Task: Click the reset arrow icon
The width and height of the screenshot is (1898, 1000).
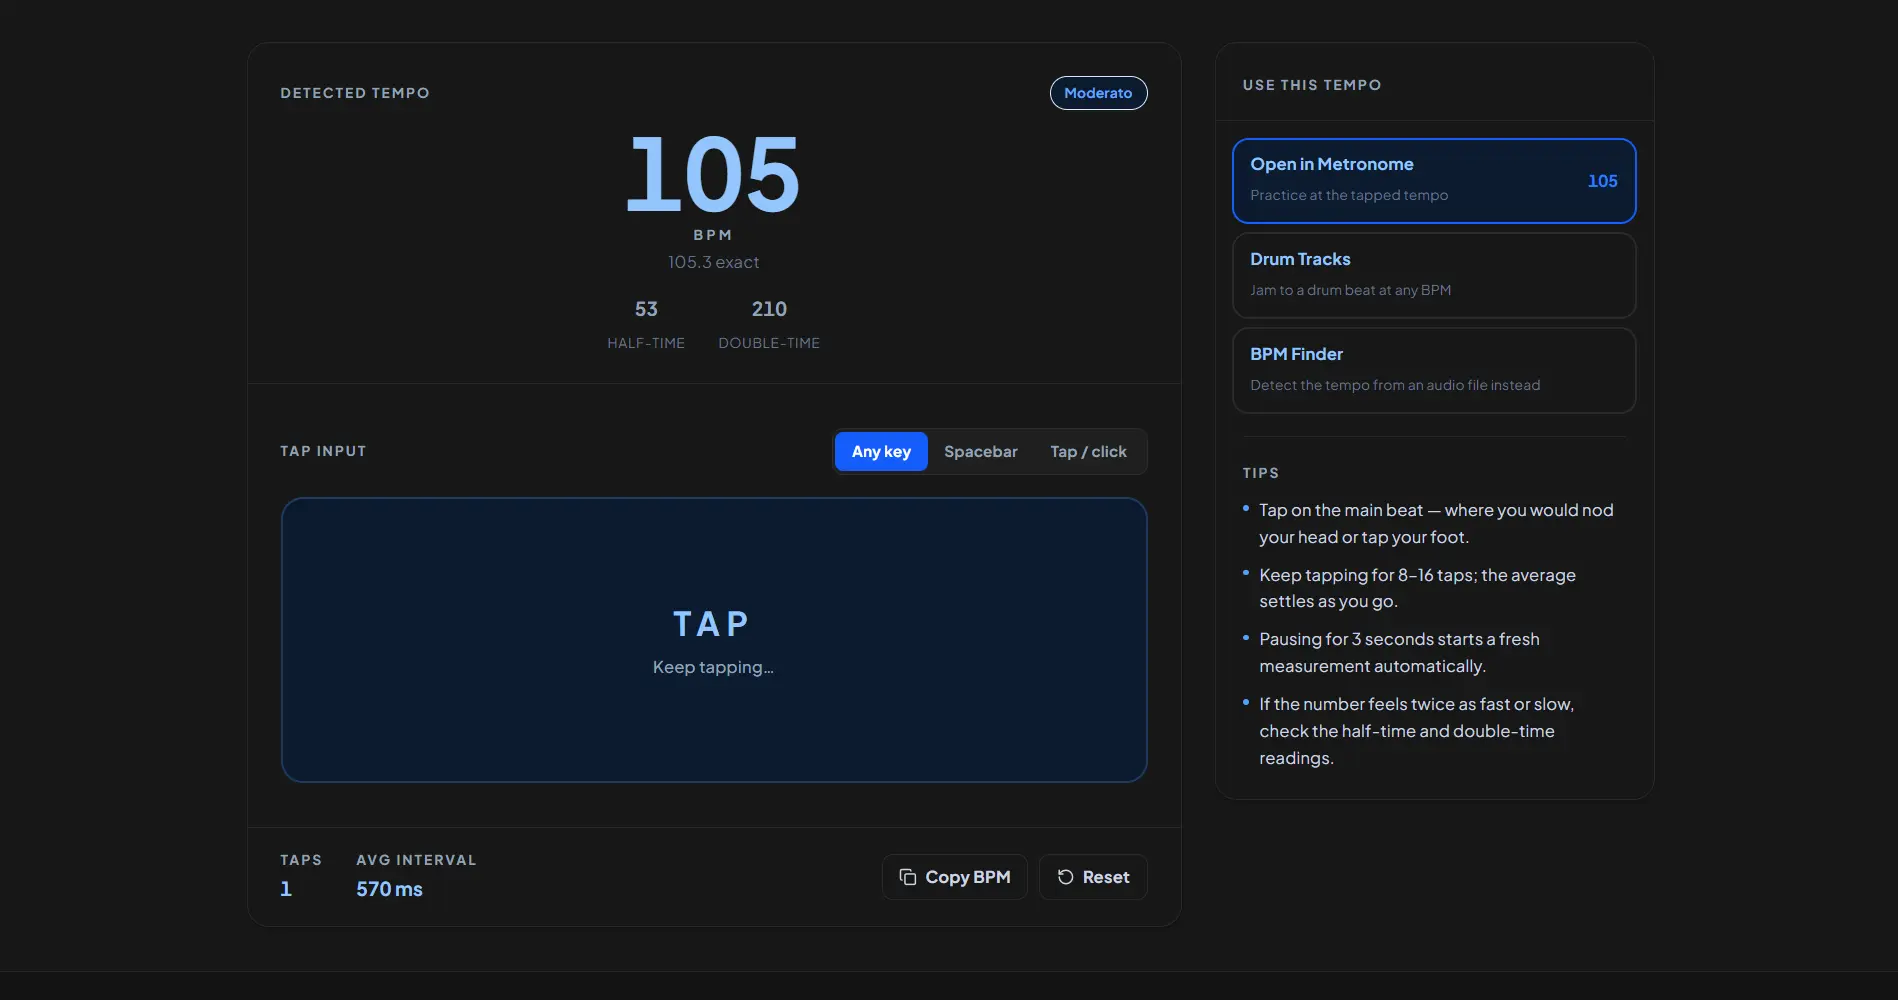Action: coord(1065,877)
